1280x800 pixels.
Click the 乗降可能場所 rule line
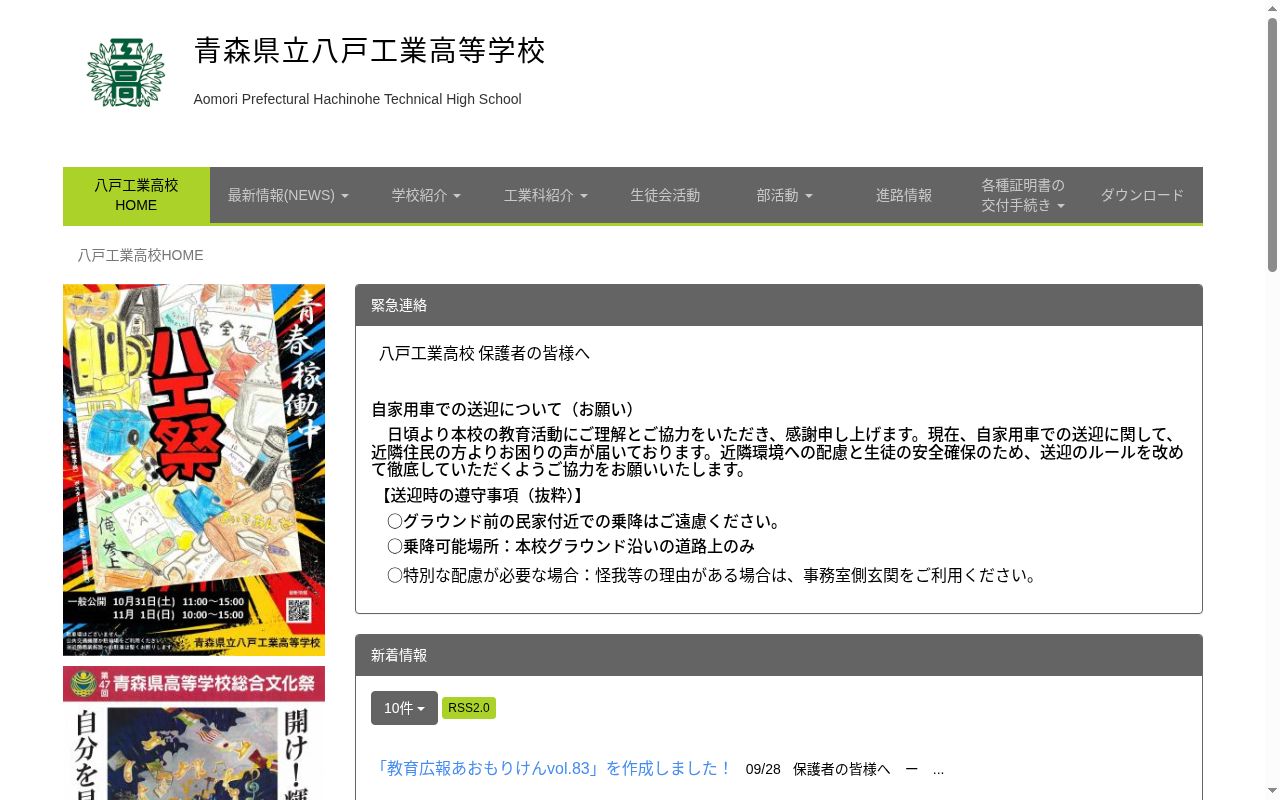[571, 546]
